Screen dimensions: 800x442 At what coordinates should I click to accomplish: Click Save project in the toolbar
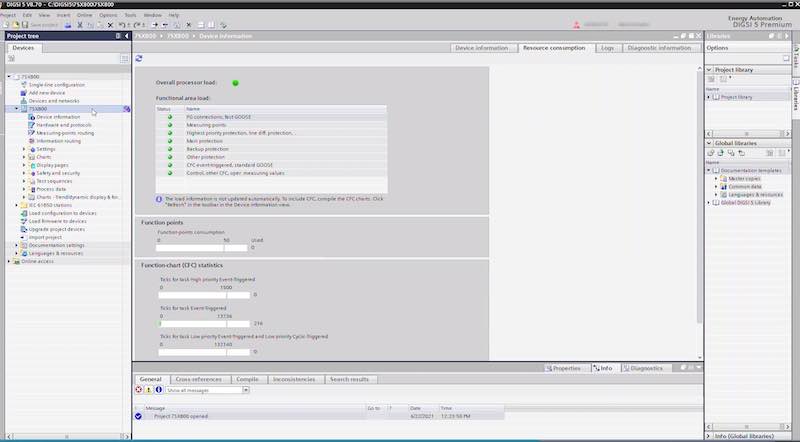click(40, 24)
